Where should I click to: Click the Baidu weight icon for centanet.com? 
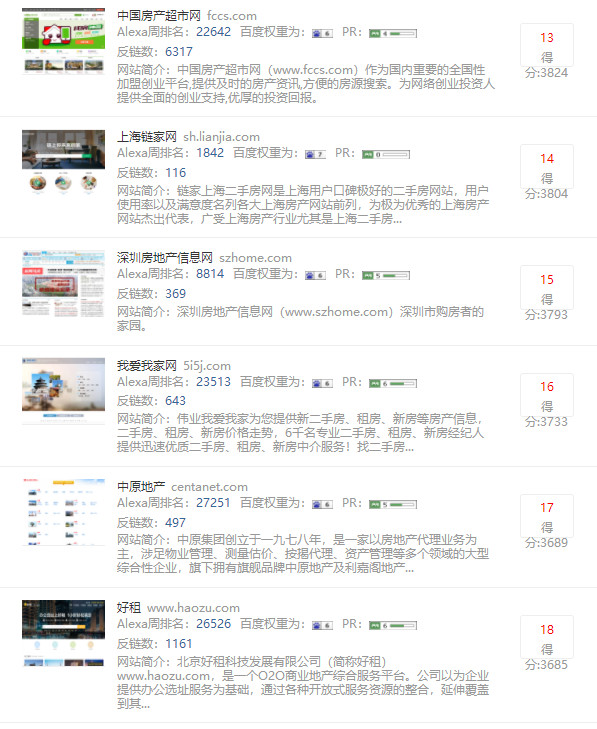322,504
